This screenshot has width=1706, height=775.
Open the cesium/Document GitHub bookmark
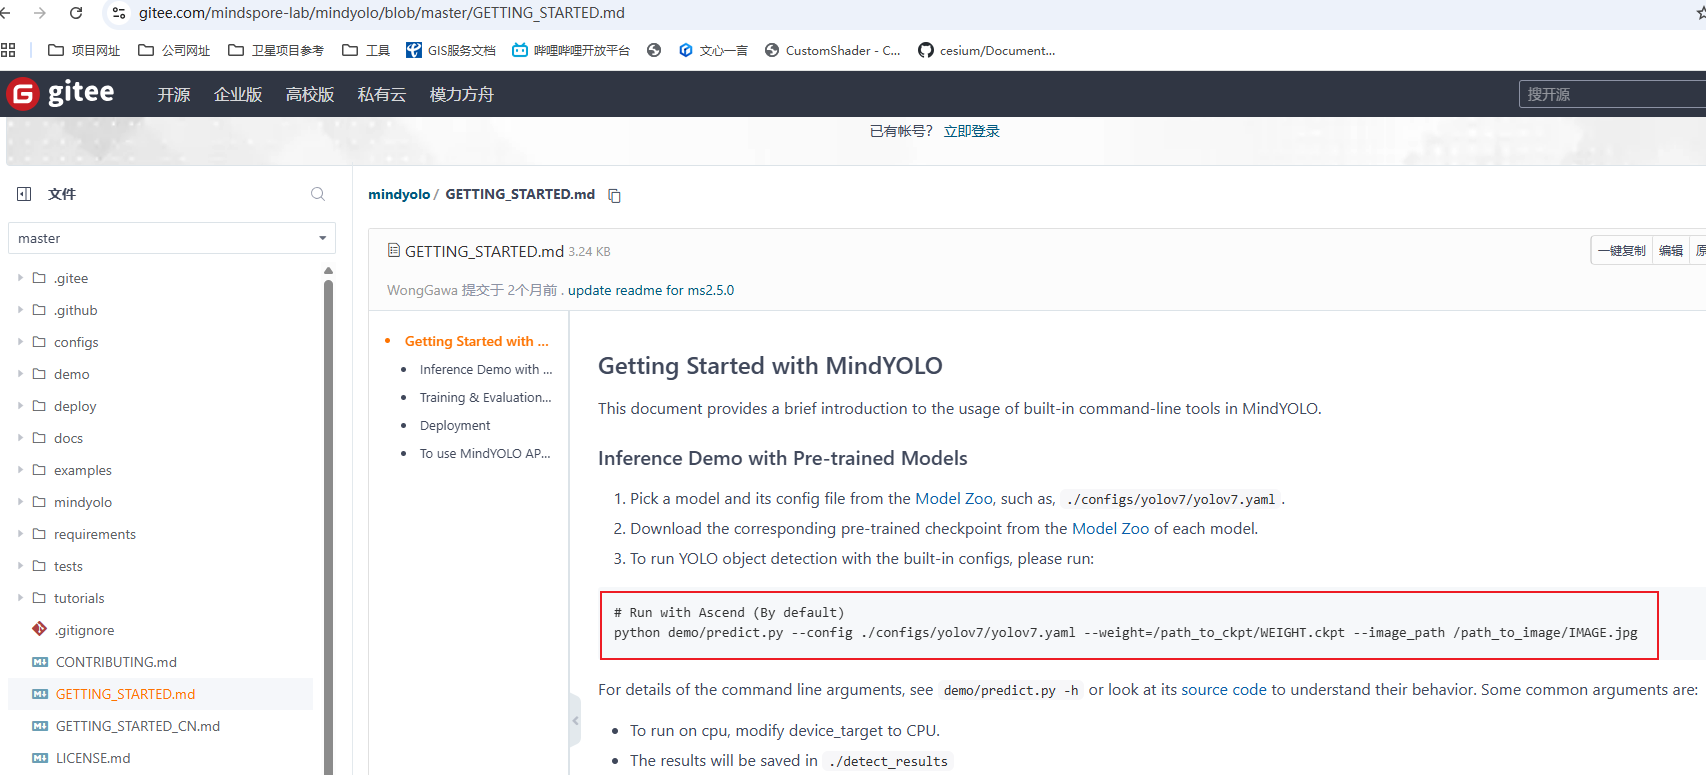987,50
